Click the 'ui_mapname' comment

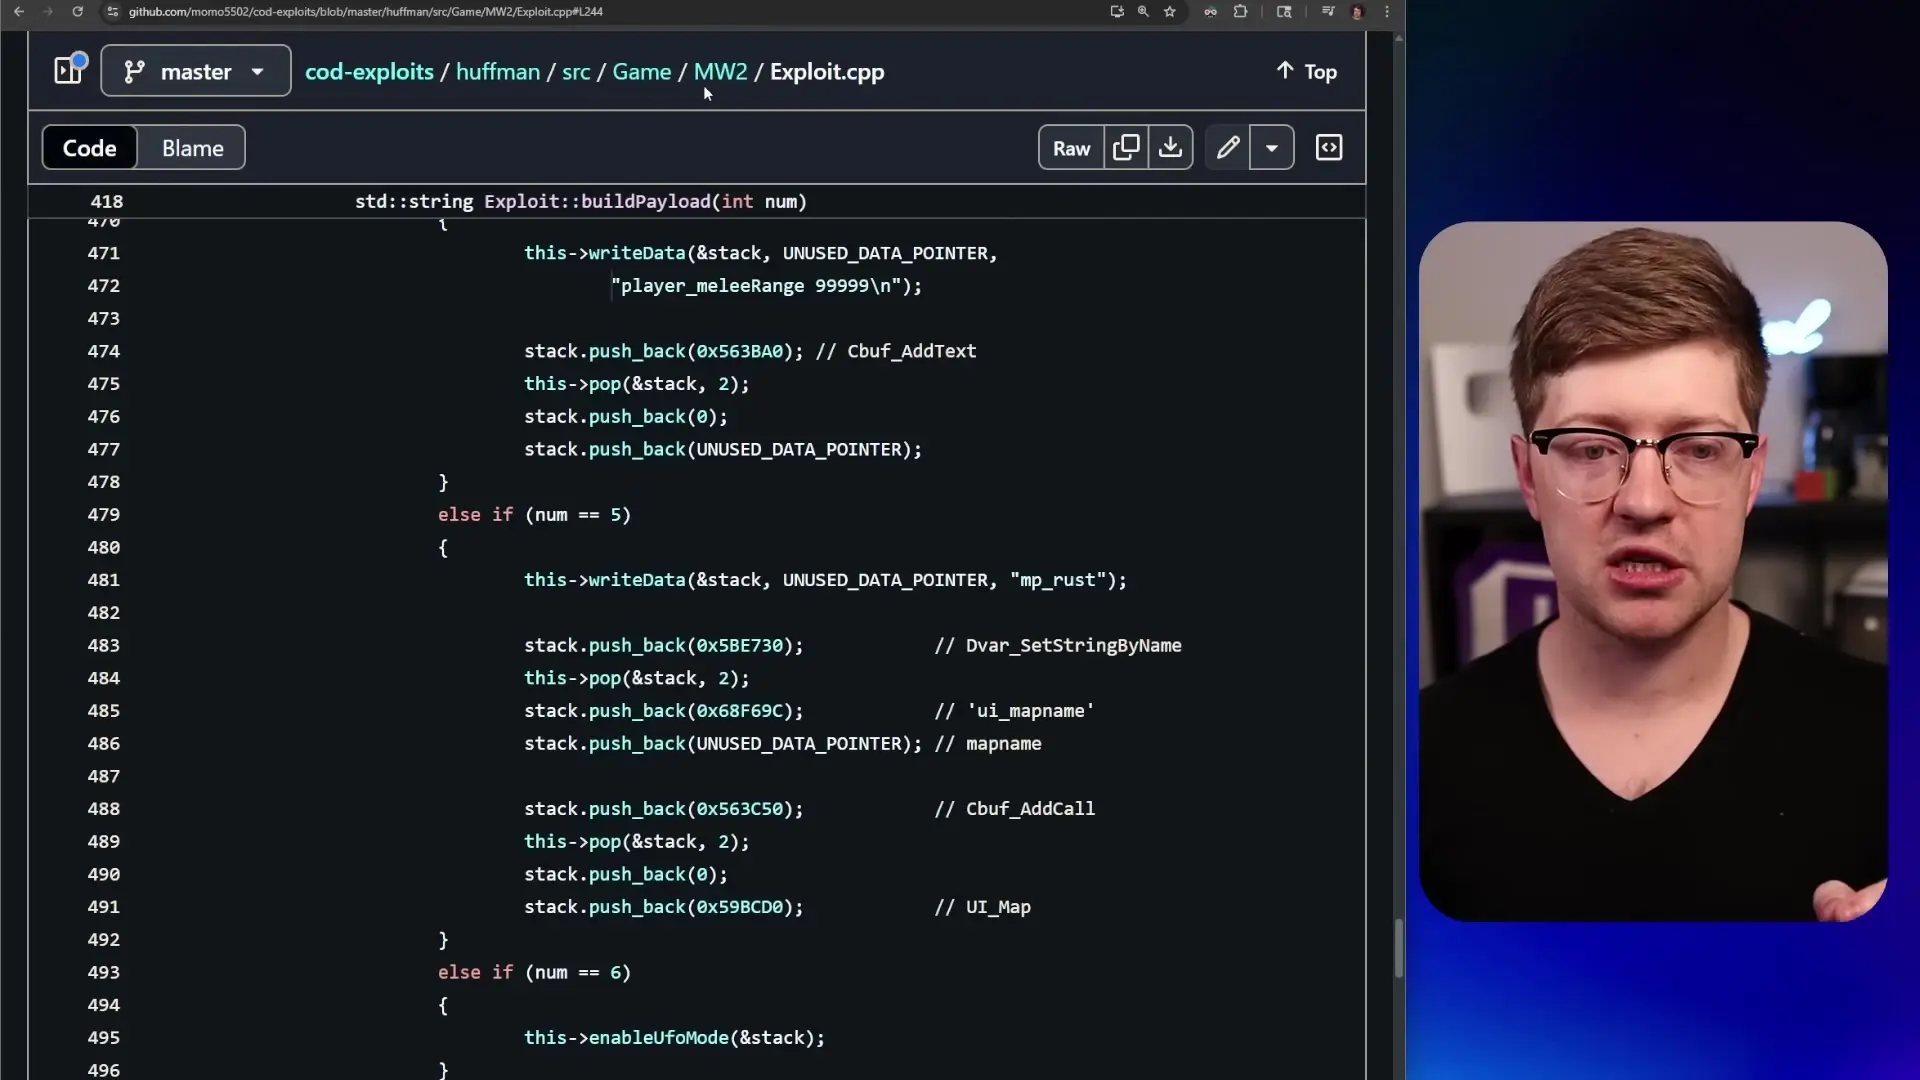point(1014,711)
